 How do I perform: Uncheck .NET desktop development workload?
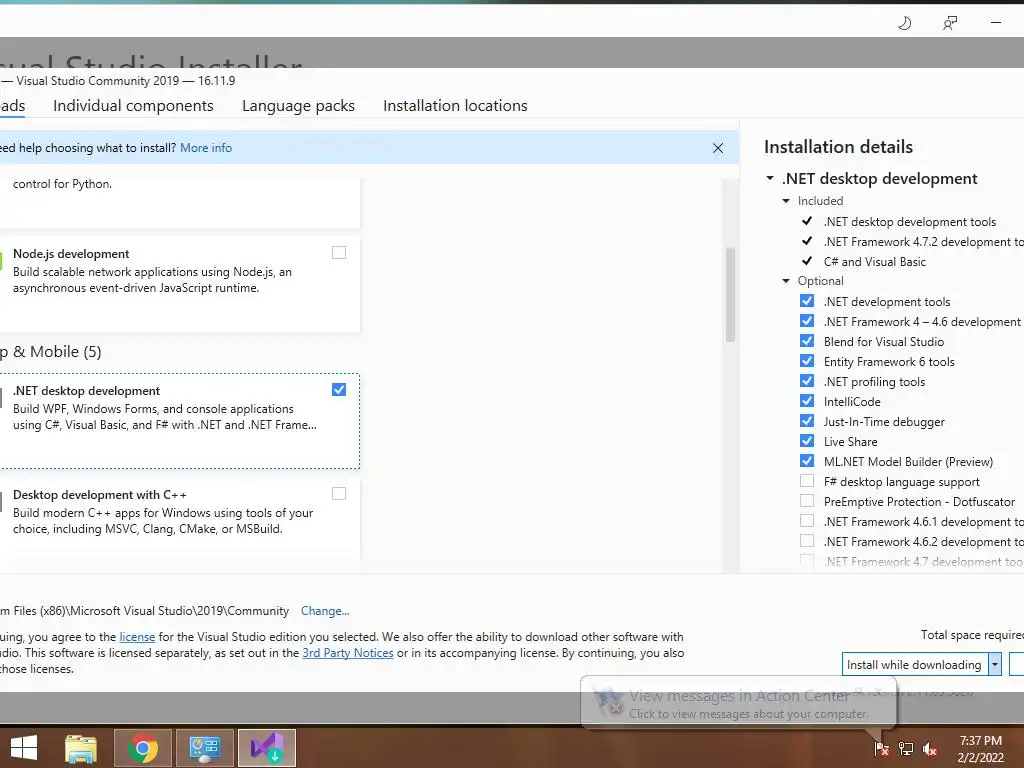[339, 390]
